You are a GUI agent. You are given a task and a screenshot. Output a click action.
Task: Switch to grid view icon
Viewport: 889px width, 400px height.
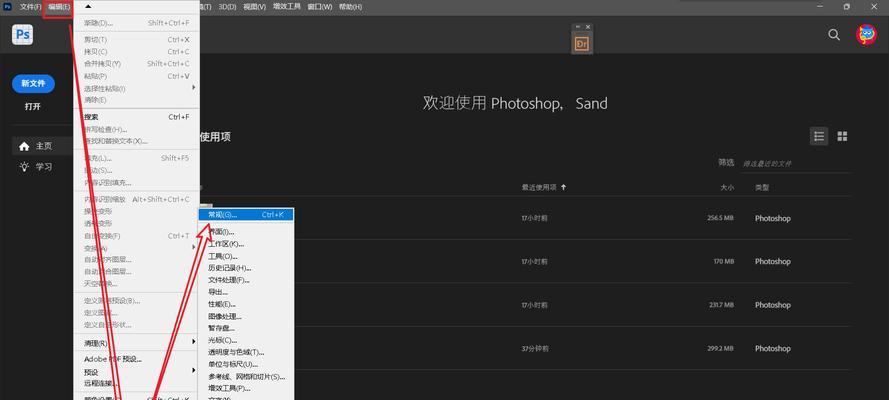coord(843,136)
